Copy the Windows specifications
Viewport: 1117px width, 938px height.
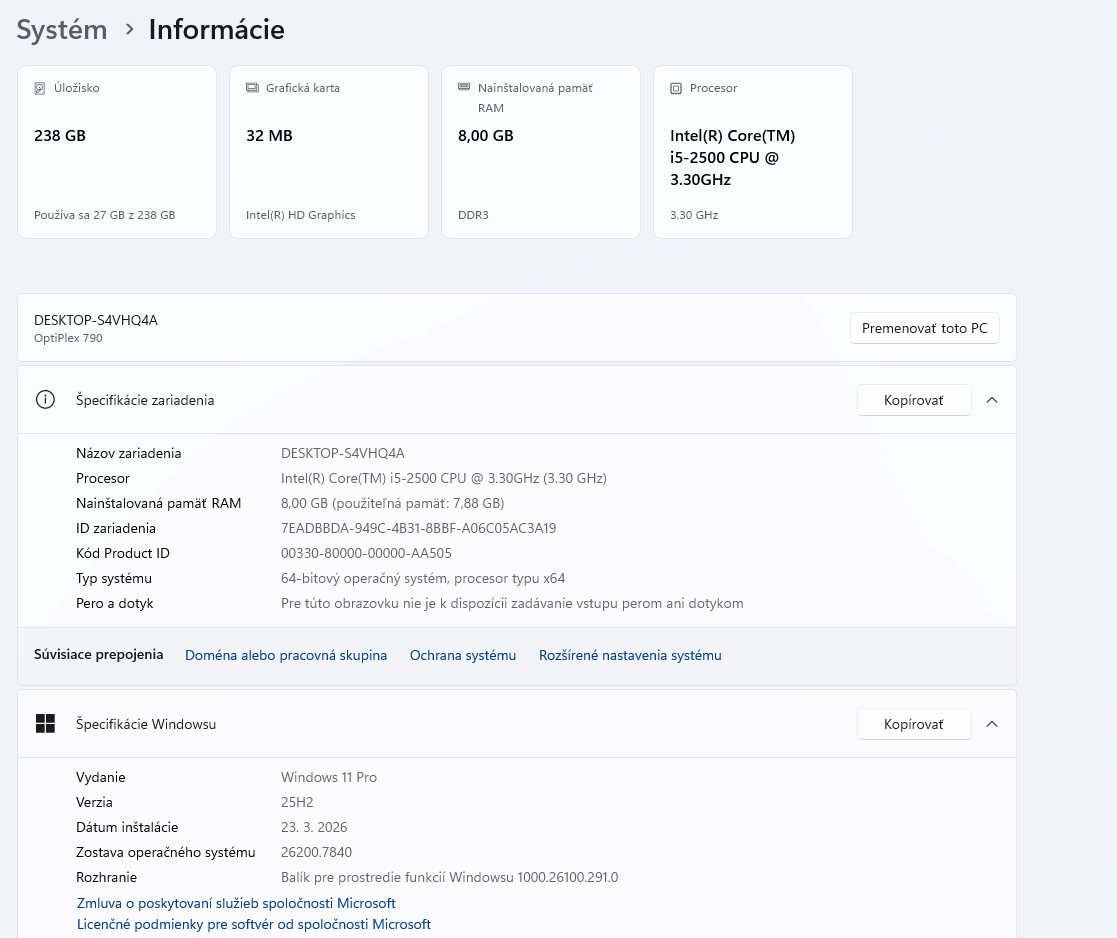coord(914,724)
